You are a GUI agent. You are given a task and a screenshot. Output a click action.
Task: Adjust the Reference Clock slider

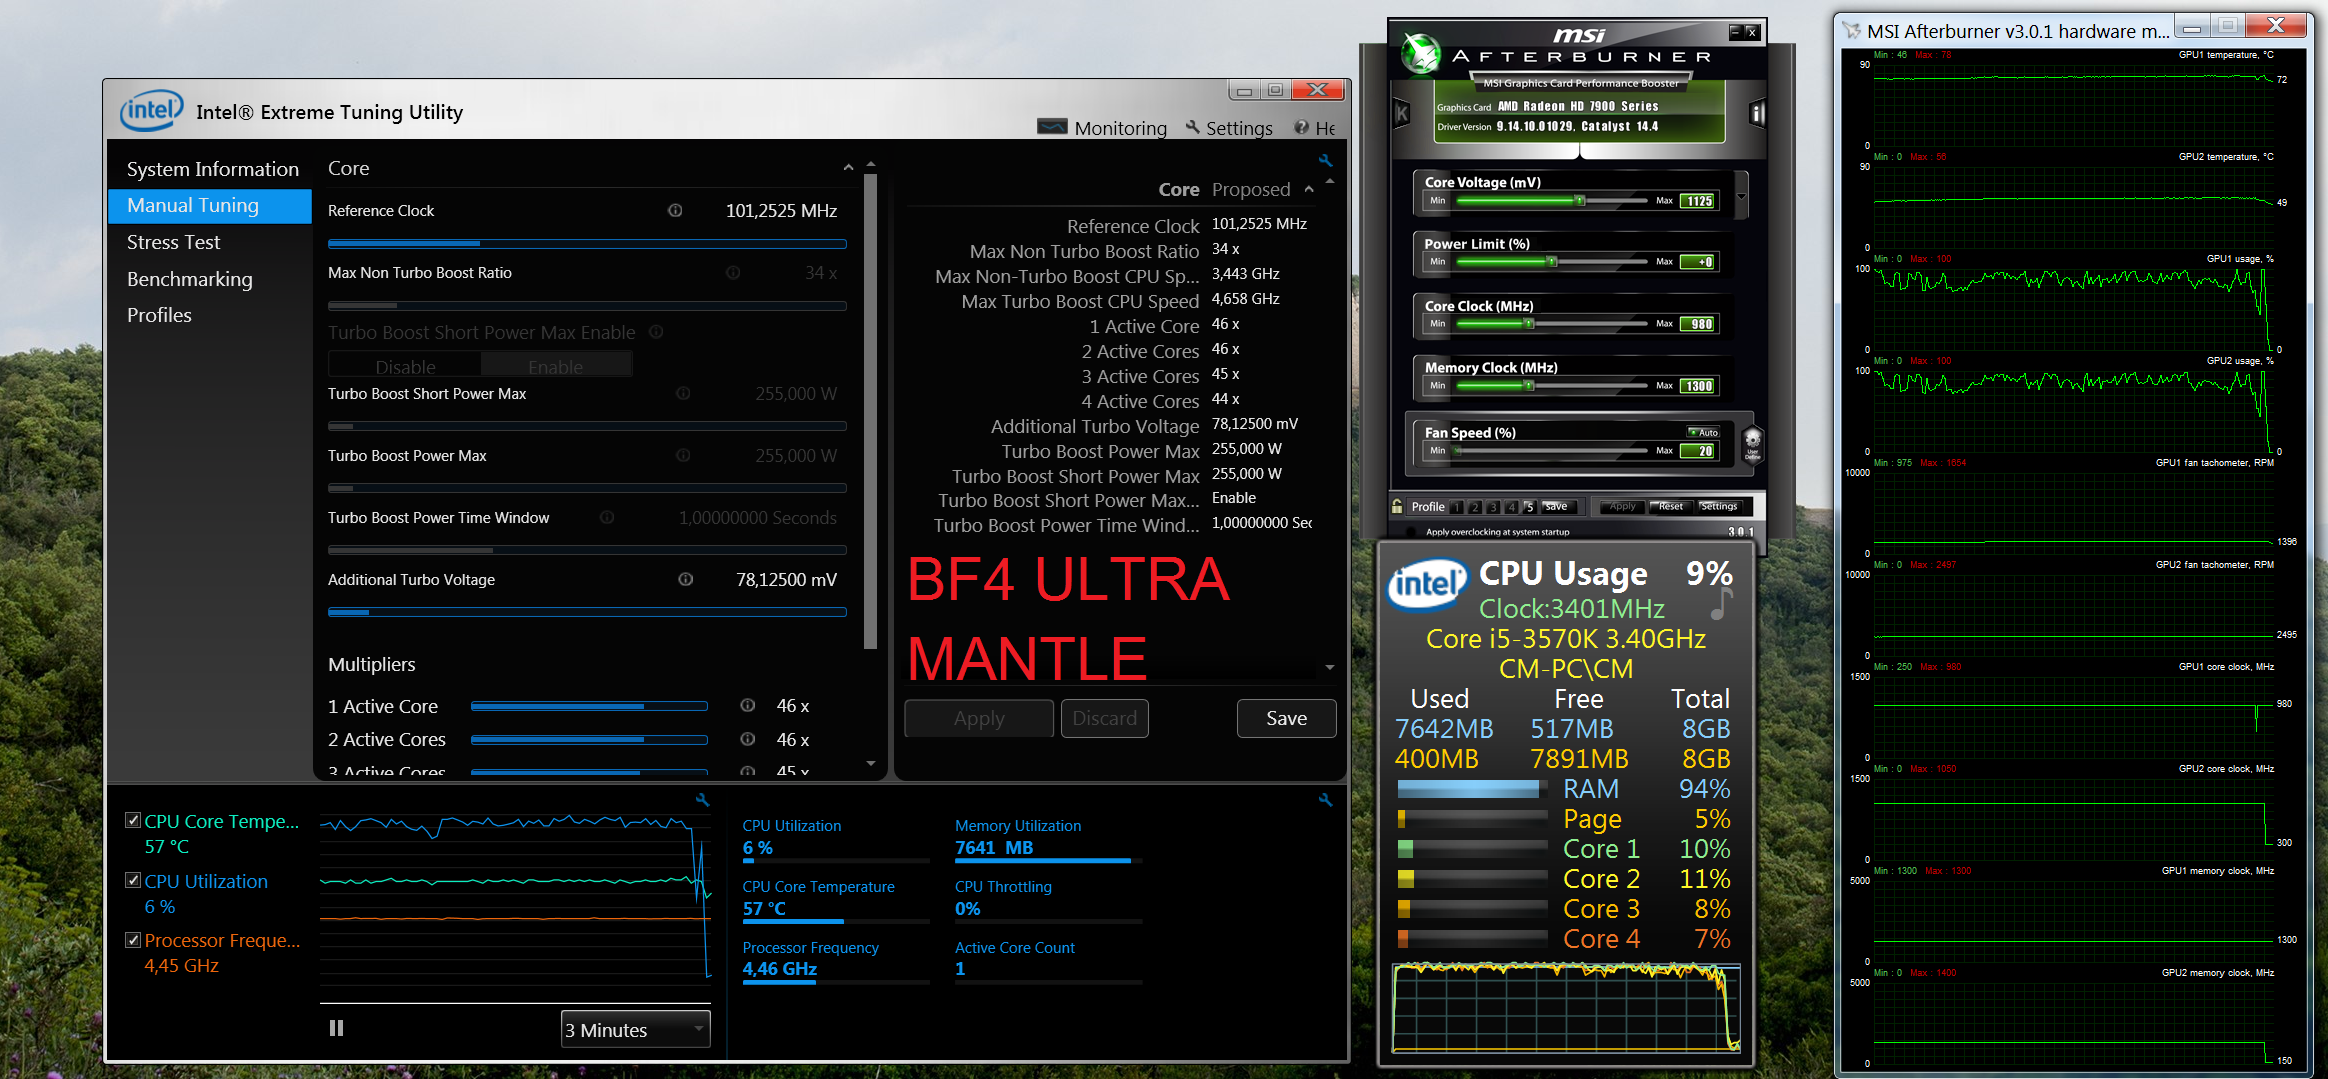click(587, 243)
